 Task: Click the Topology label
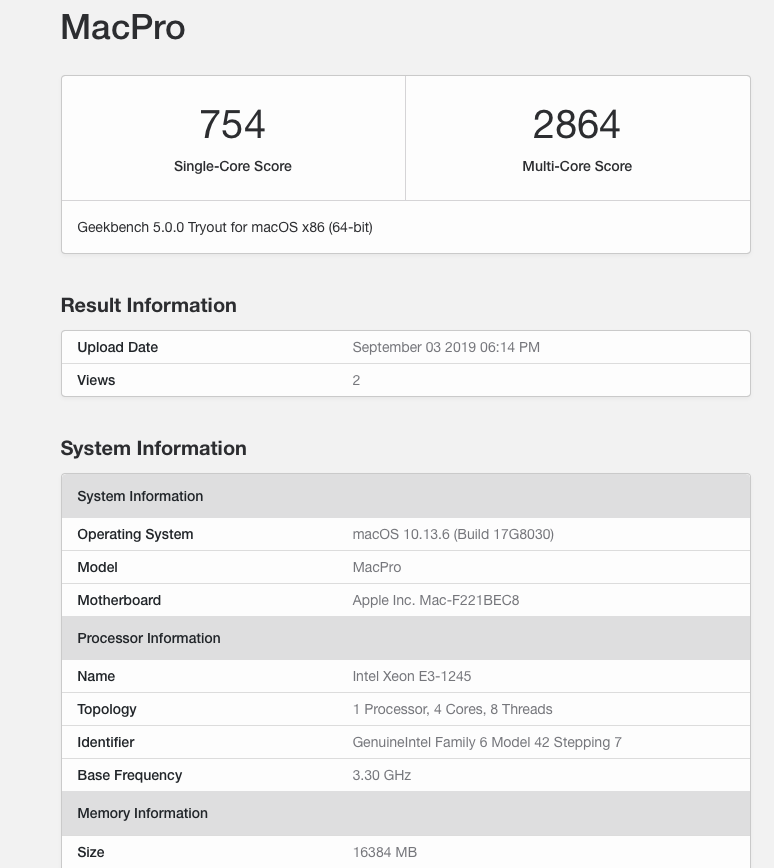pyautogui.click(x=106, y=710)
